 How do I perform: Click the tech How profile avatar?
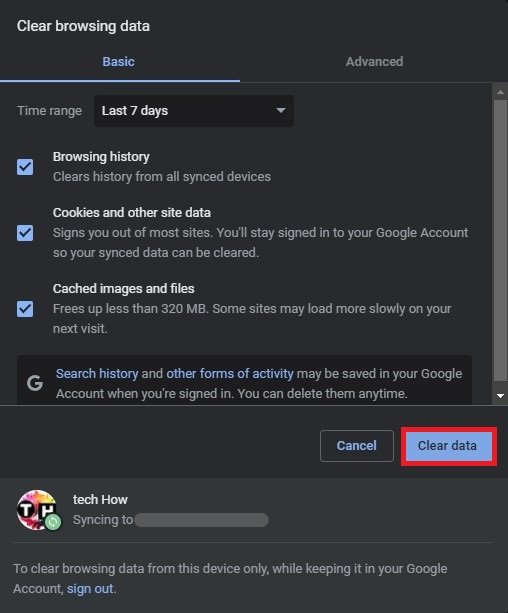tap(37, 509)
